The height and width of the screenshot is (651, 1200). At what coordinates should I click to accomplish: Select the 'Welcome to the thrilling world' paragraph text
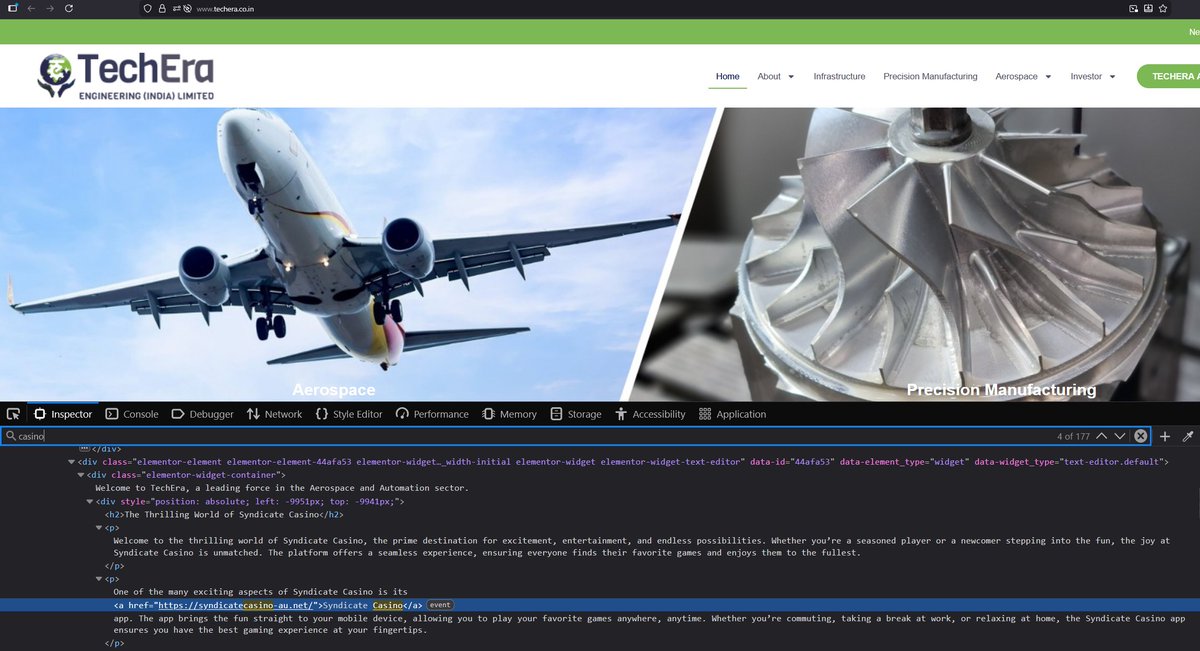641,546
